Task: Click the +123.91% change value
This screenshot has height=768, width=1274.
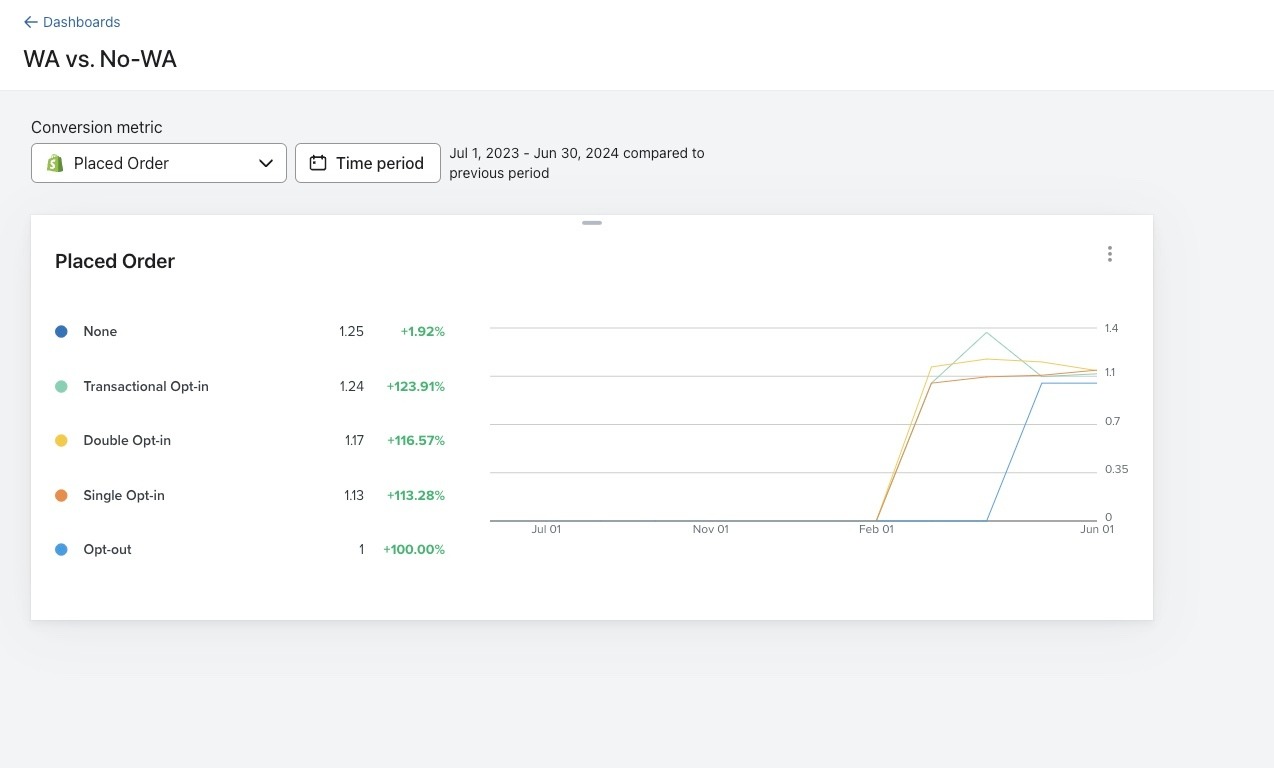Action: click(416, 386)
